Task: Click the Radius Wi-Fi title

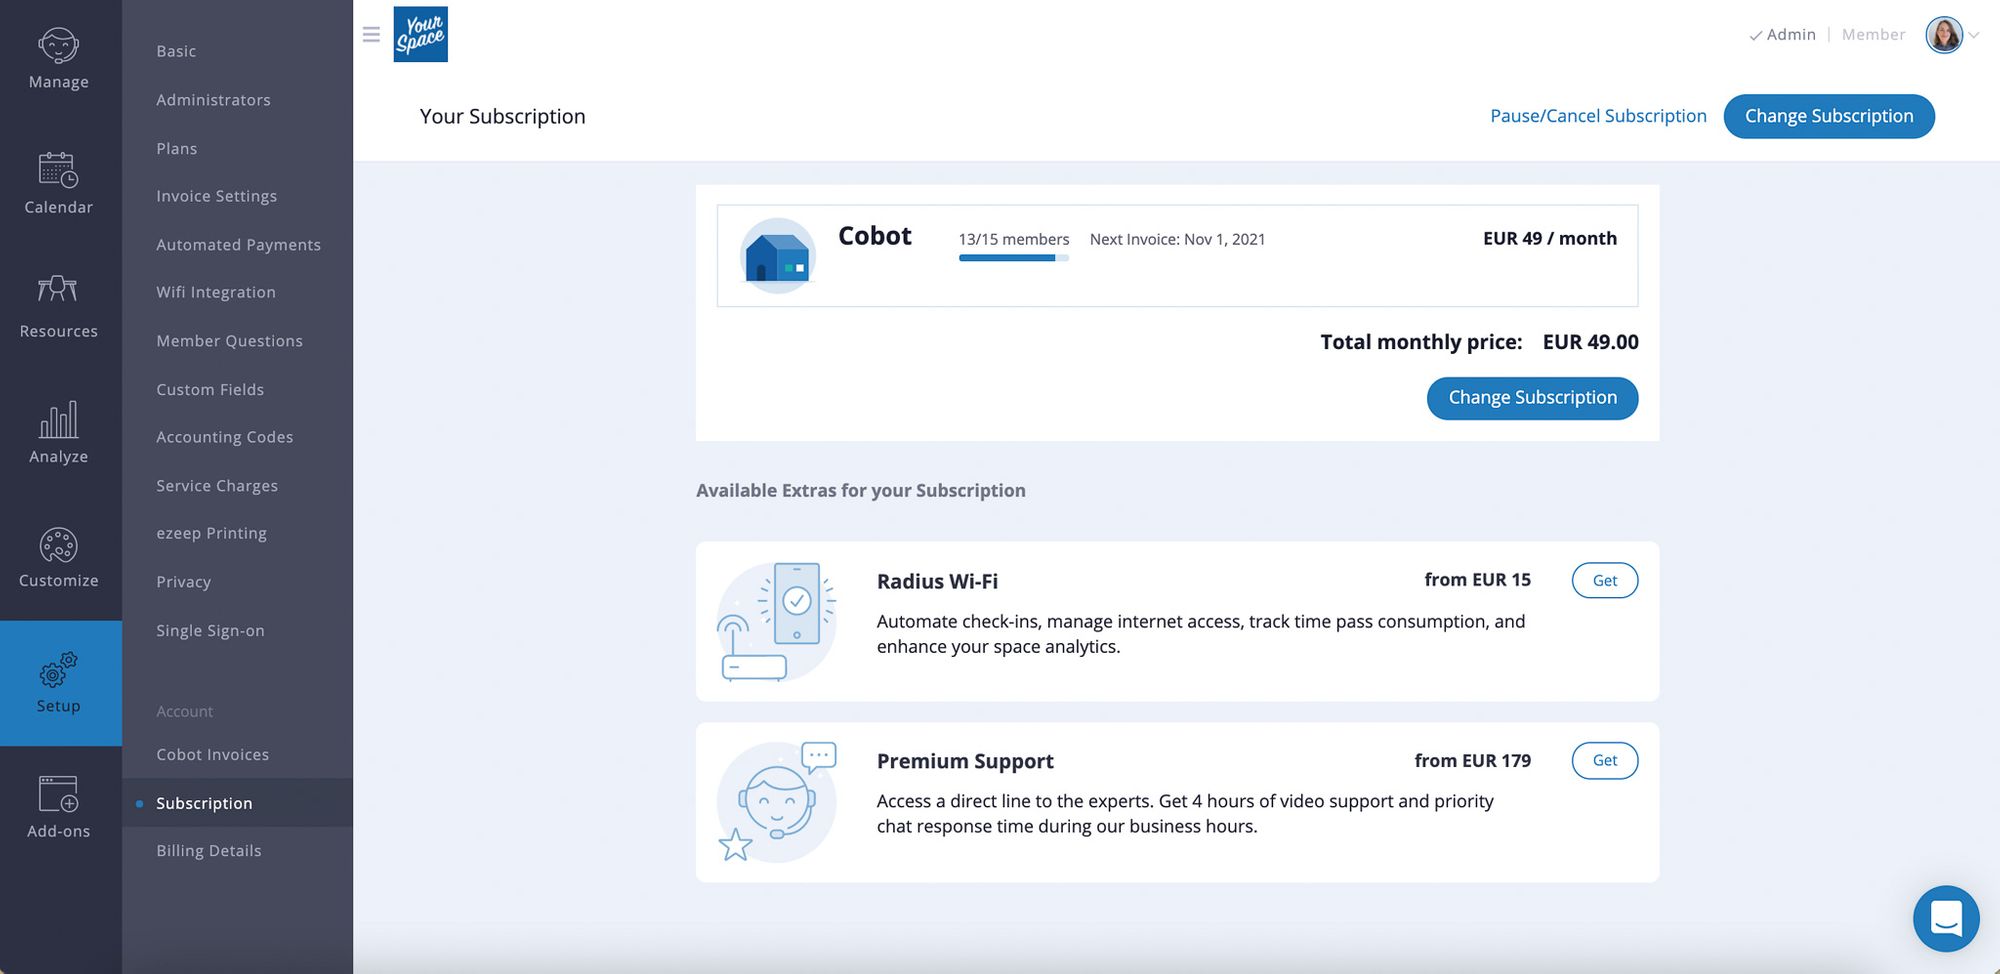Action: pyautogui.click(x=937, y=581)
